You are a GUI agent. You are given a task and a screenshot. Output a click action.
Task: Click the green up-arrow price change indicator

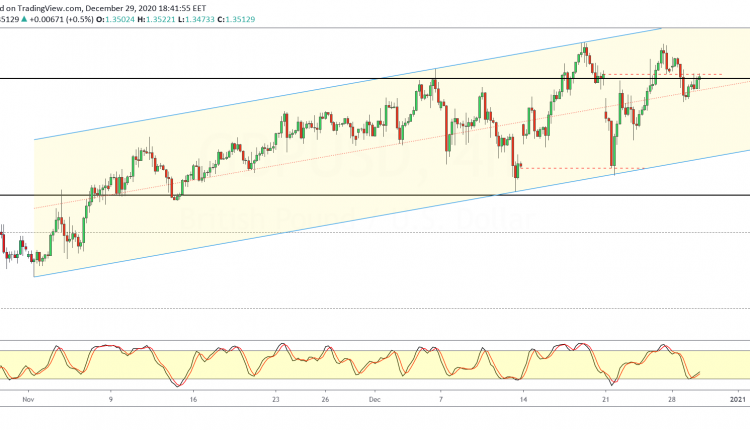click(x=25, y=17)
